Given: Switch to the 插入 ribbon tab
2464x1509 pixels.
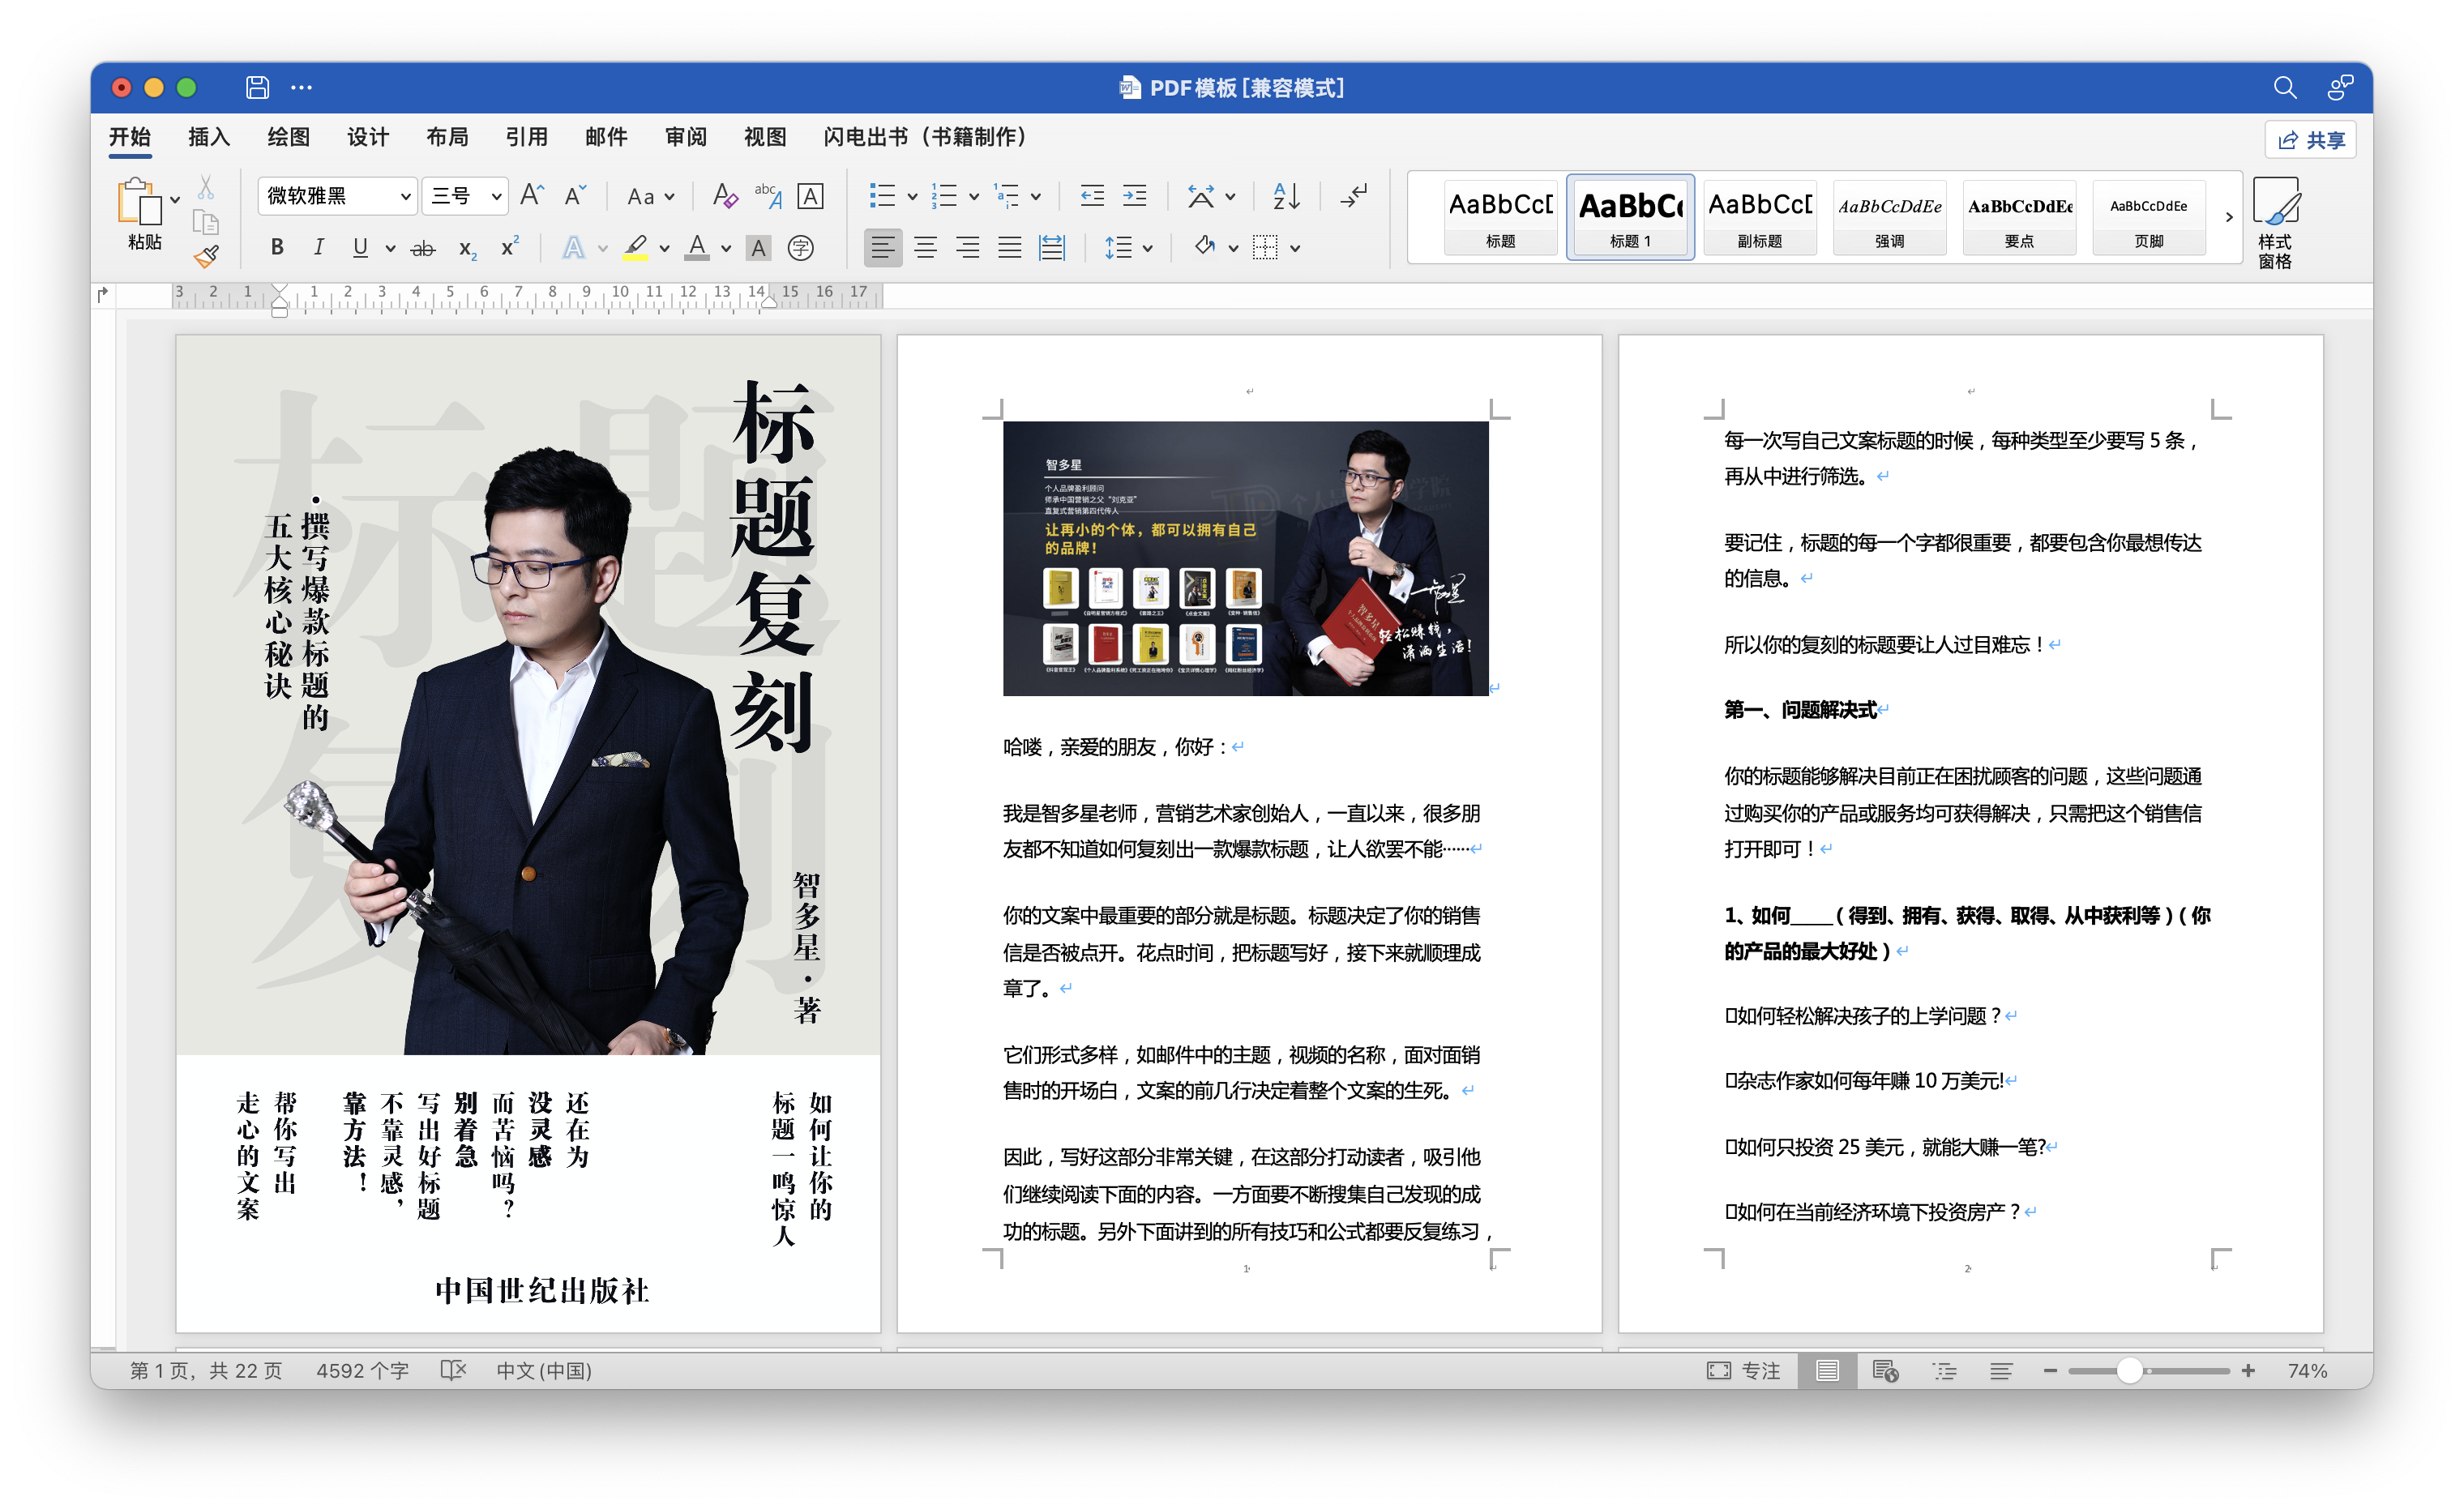Looking at the screenshot, I should 209,137.
